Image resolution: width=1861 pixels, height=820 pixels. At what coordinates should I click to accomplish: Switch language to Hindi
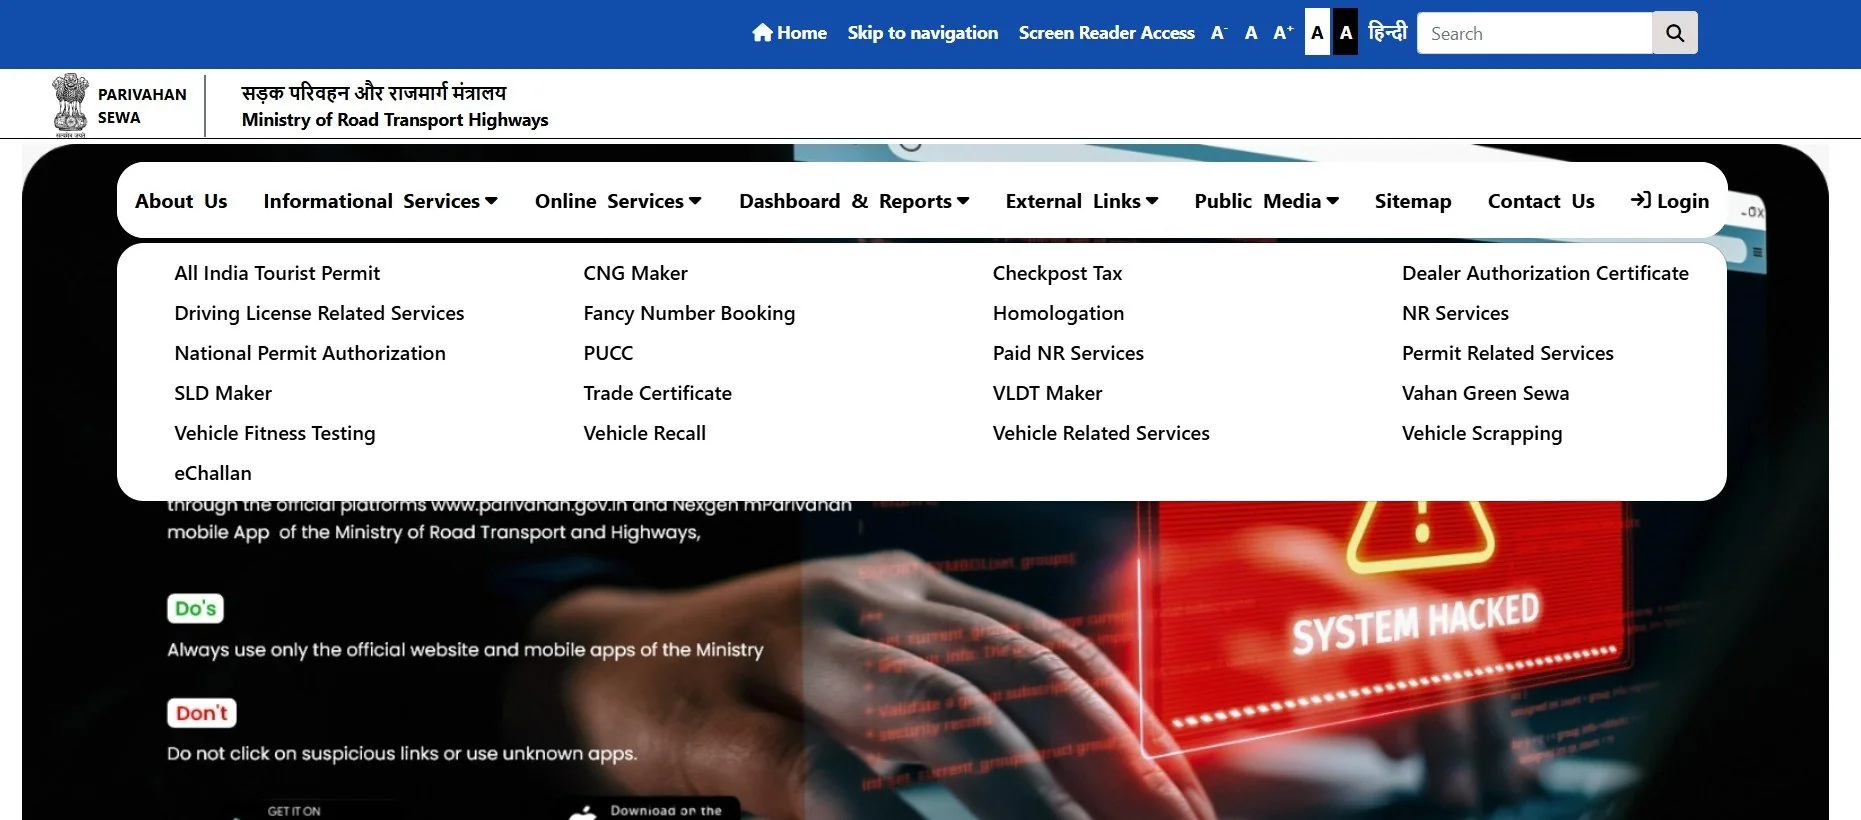[x=1387, y=32]
